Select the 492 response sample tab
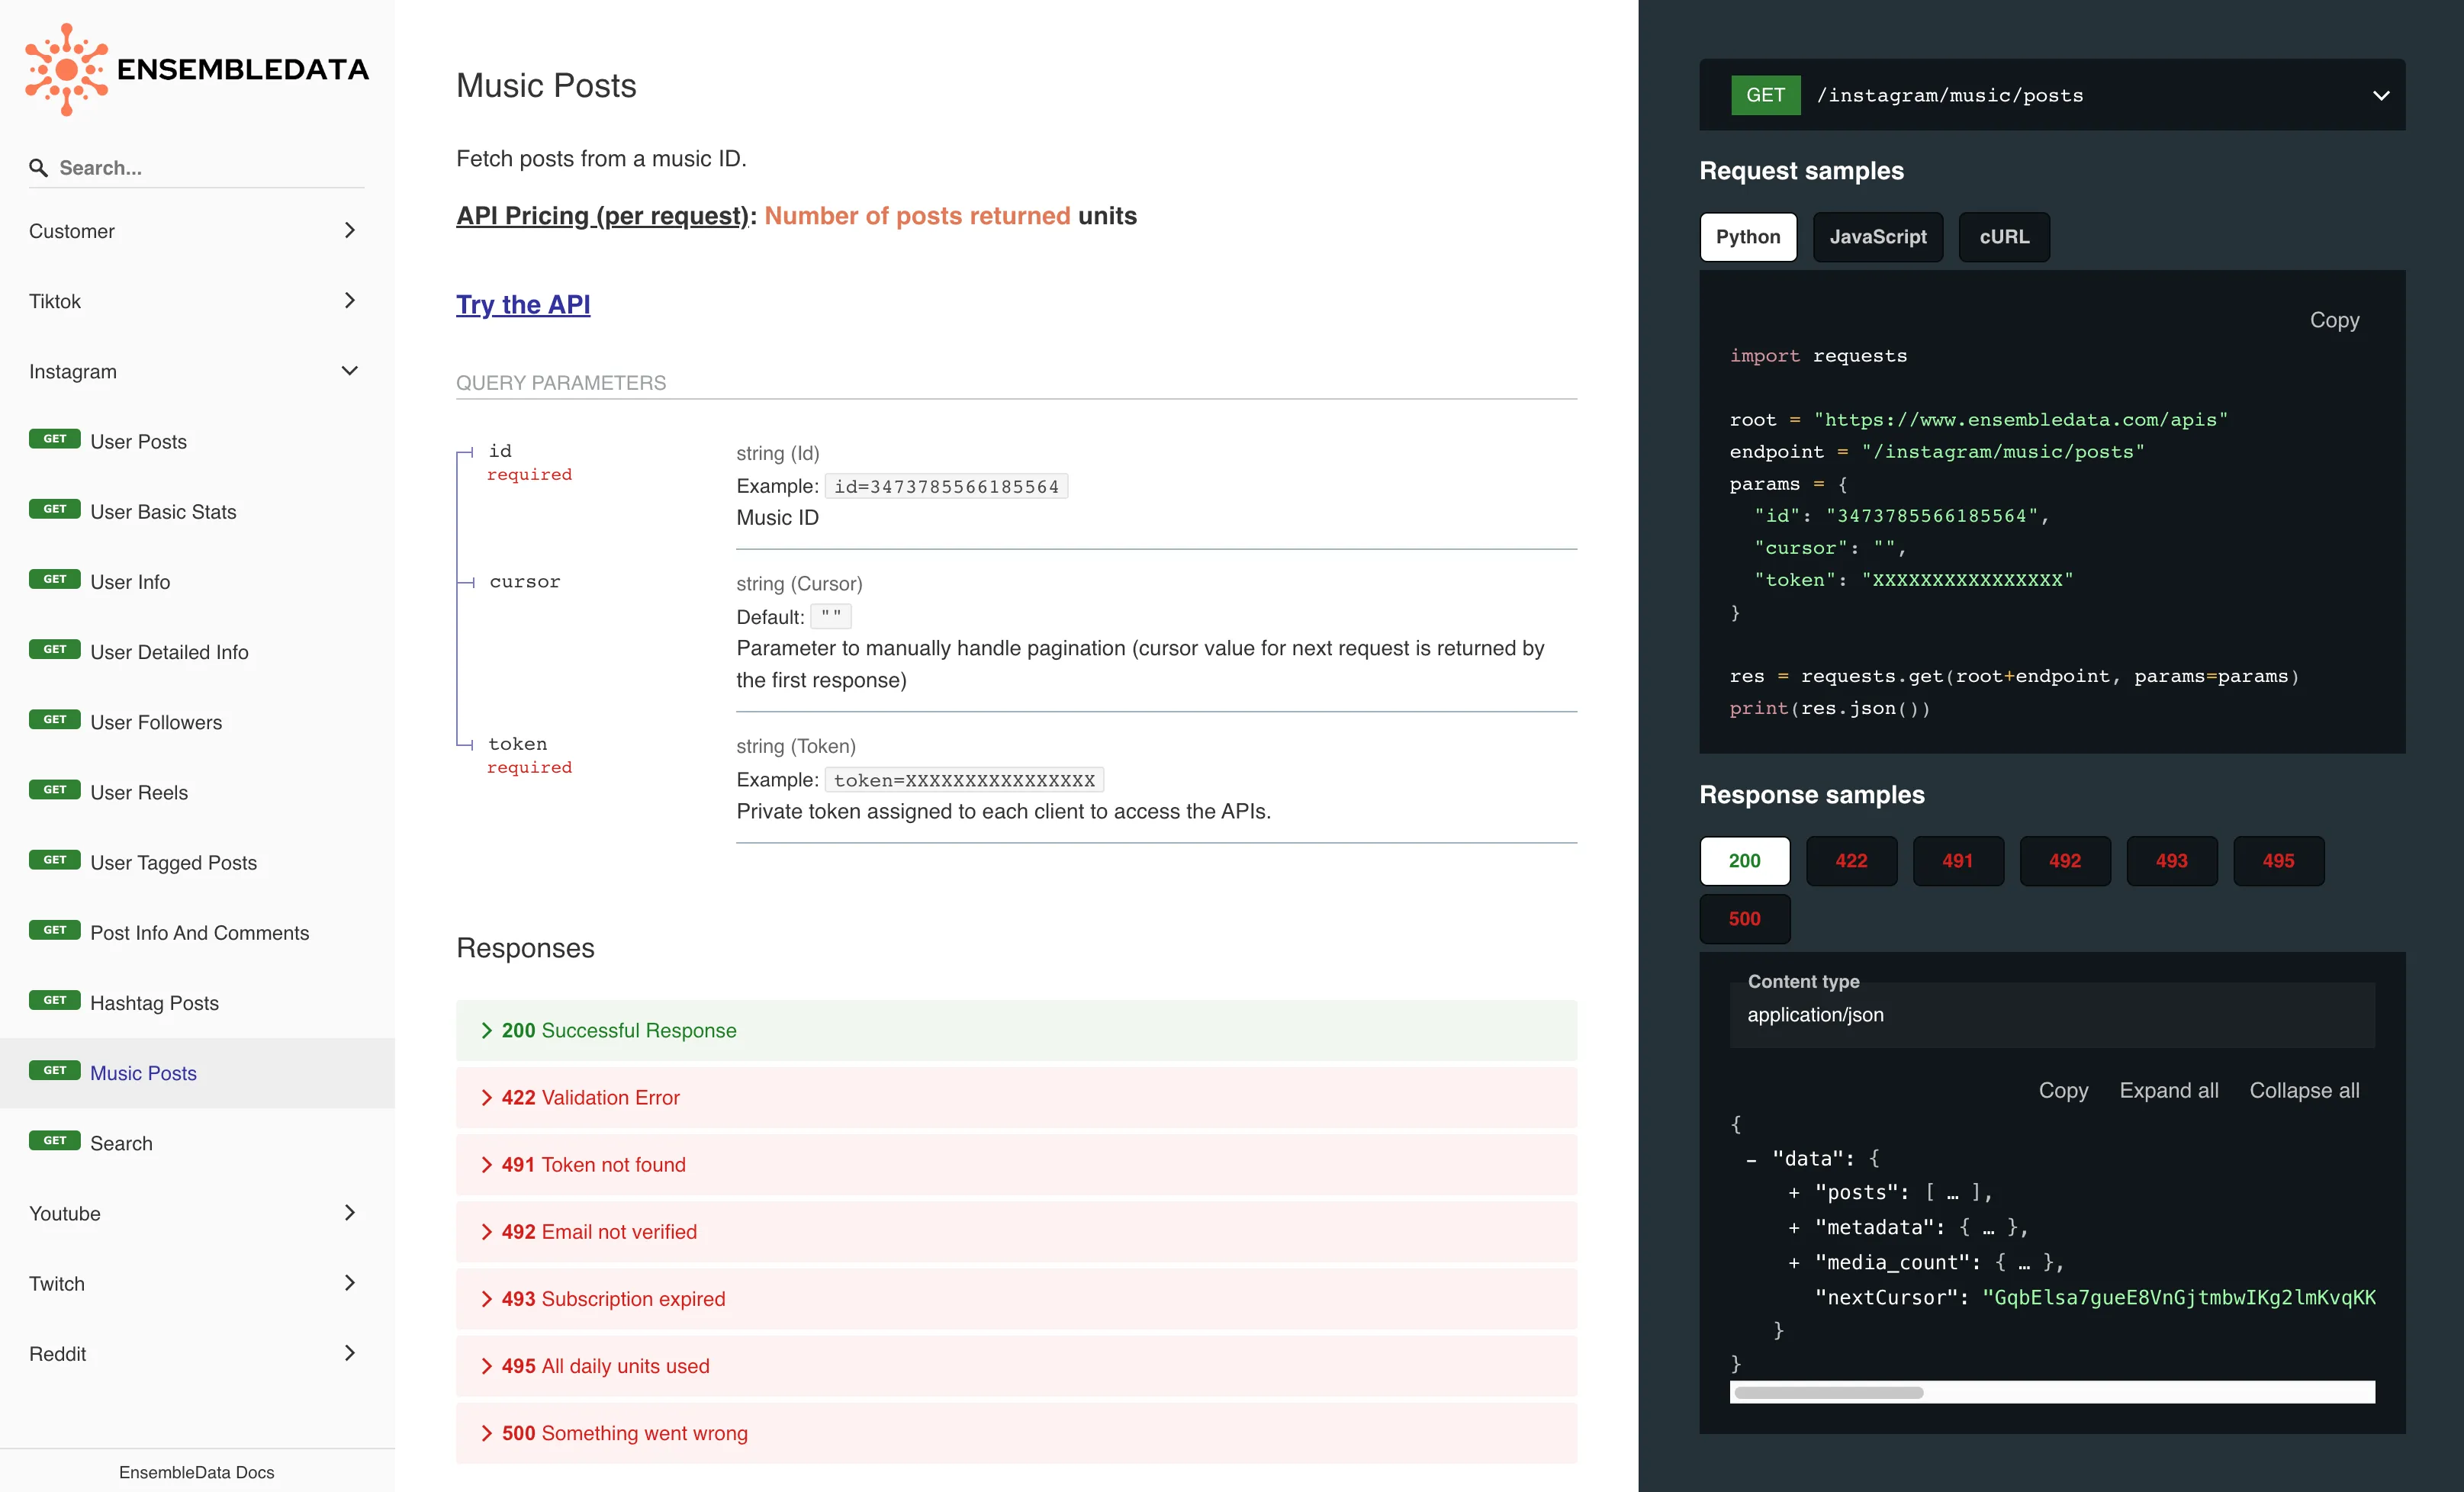The height and width of the screenshot is (1492, 2464). (2065, 861)
